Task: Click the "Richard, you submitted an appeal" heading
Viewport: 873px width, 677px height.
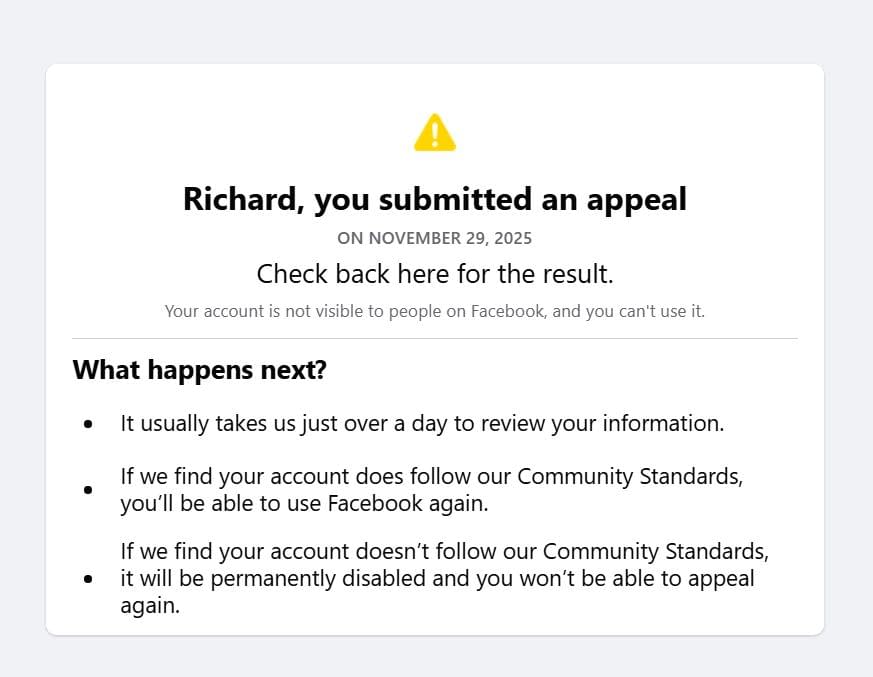Action: click(x=435, y=199)
